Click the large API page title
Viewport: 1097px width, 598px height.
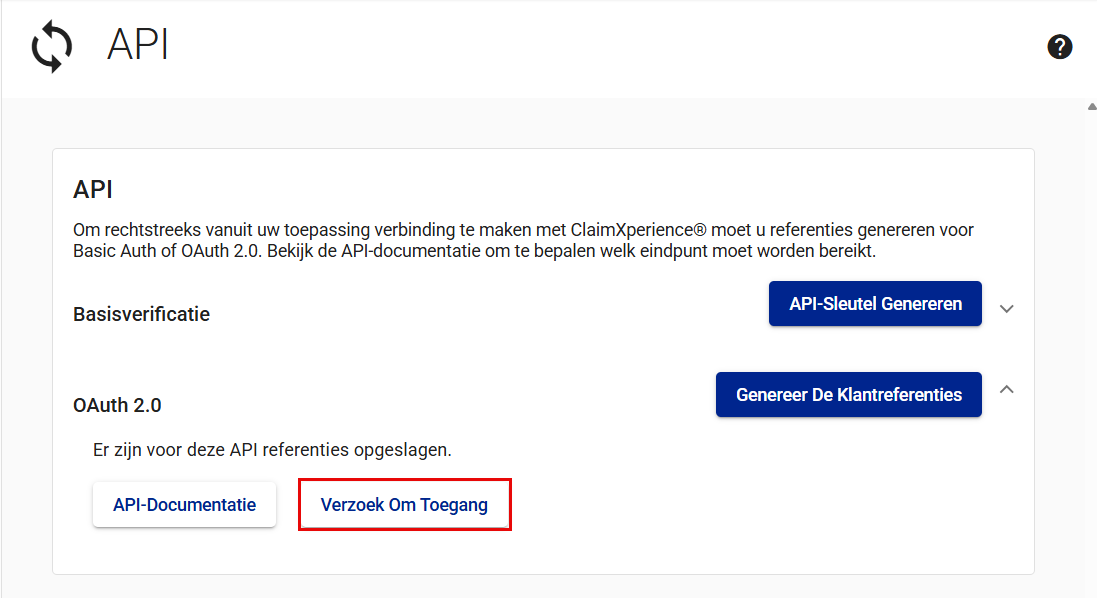coord(138,46)
